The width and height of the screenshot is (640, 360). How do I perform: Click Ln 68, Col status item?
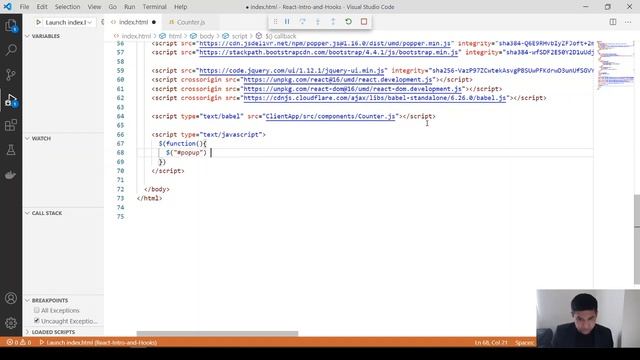[491, 342]
